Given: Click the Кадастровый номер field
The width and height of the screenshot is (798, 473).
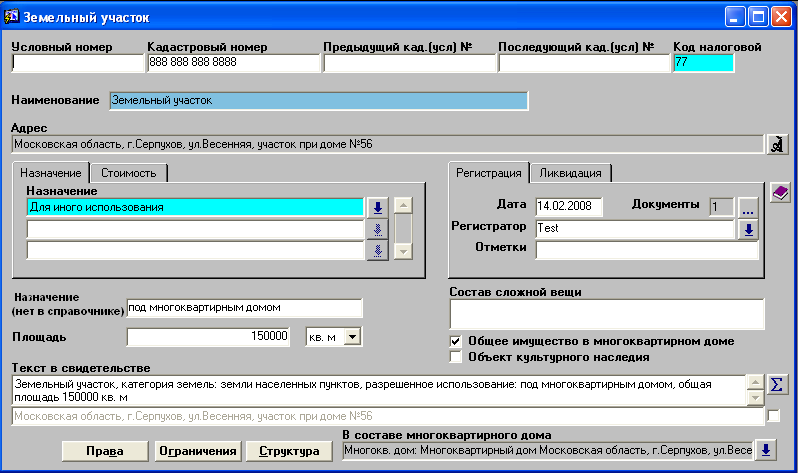Looking at the screenshot, I should [x=234, y=63].
